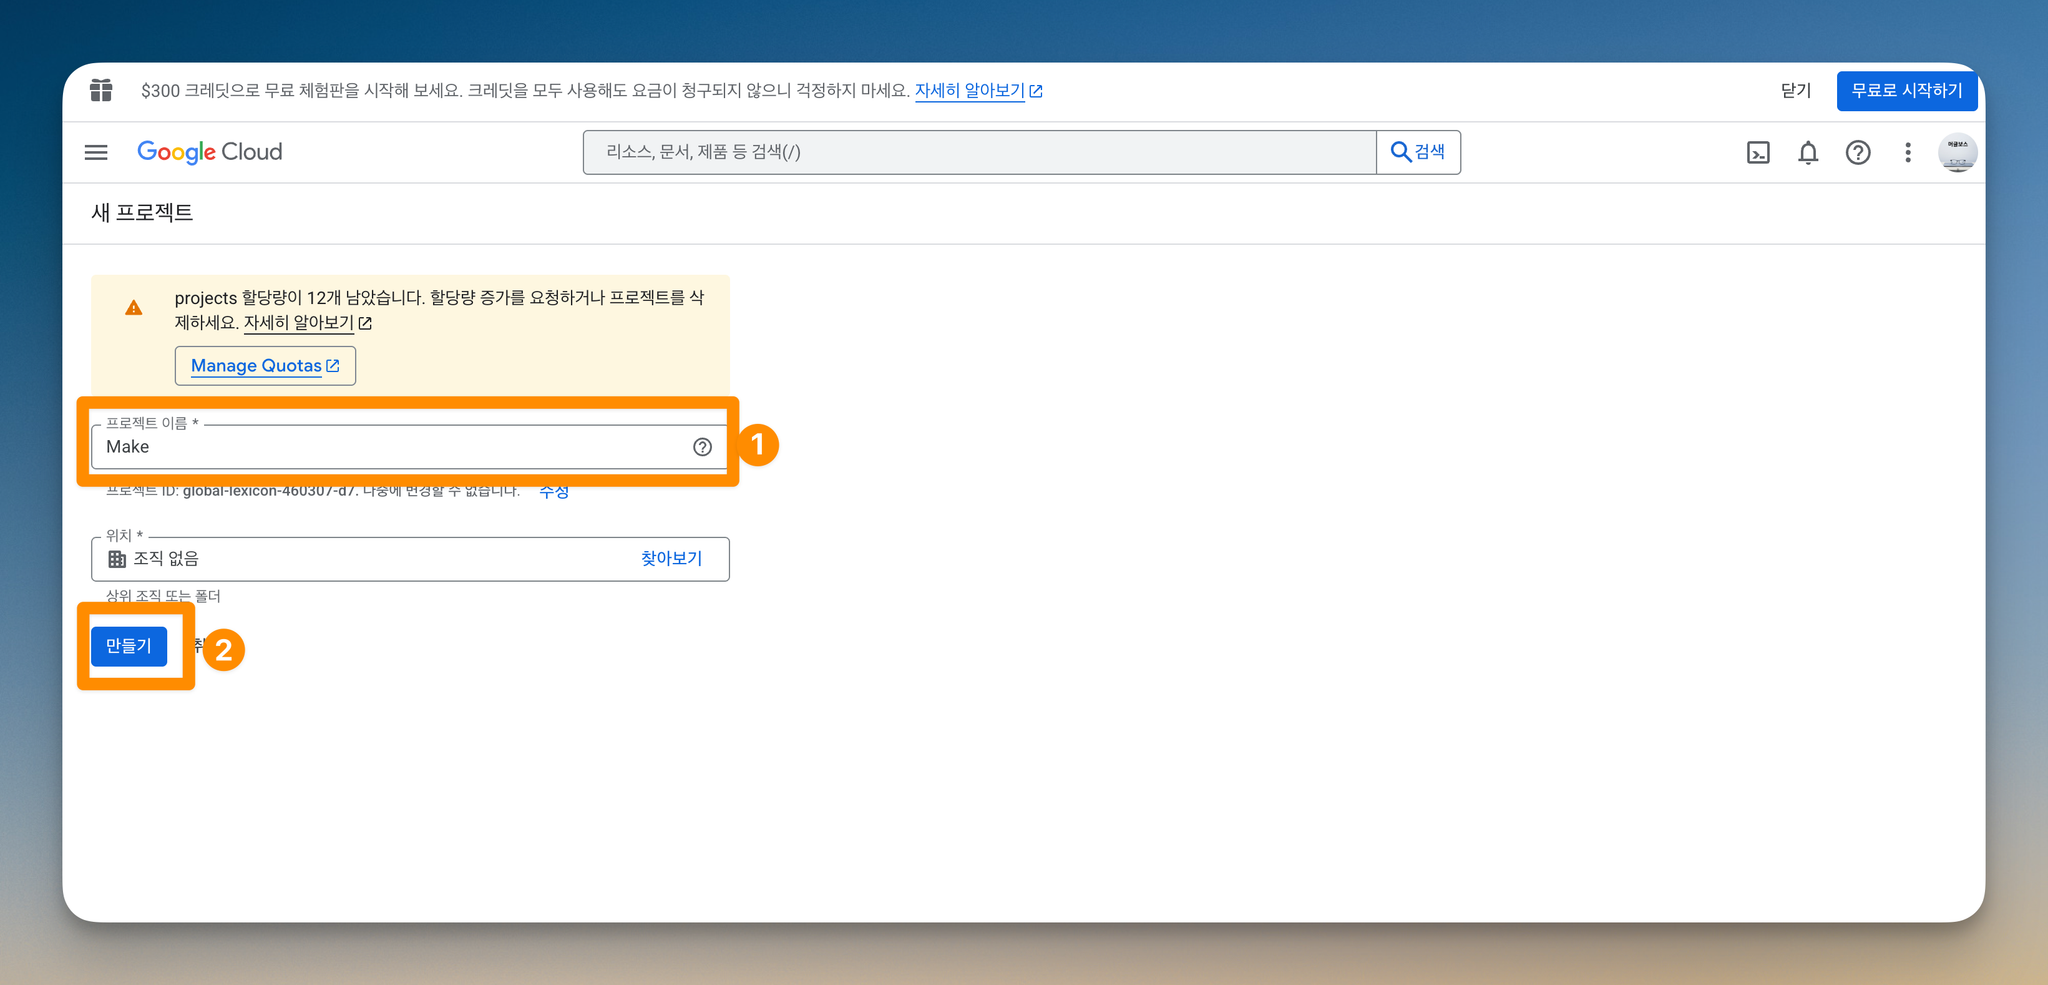Click the blue 만들기 create button

(x=129, y=646)
